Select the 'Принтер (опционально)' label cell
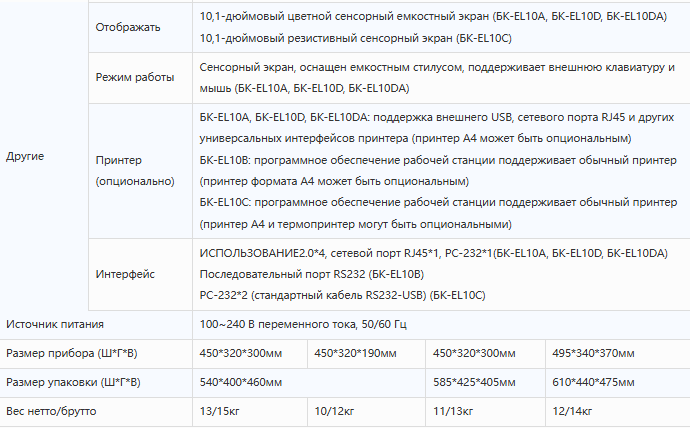 pyautogui.click(x=140, y=171)
